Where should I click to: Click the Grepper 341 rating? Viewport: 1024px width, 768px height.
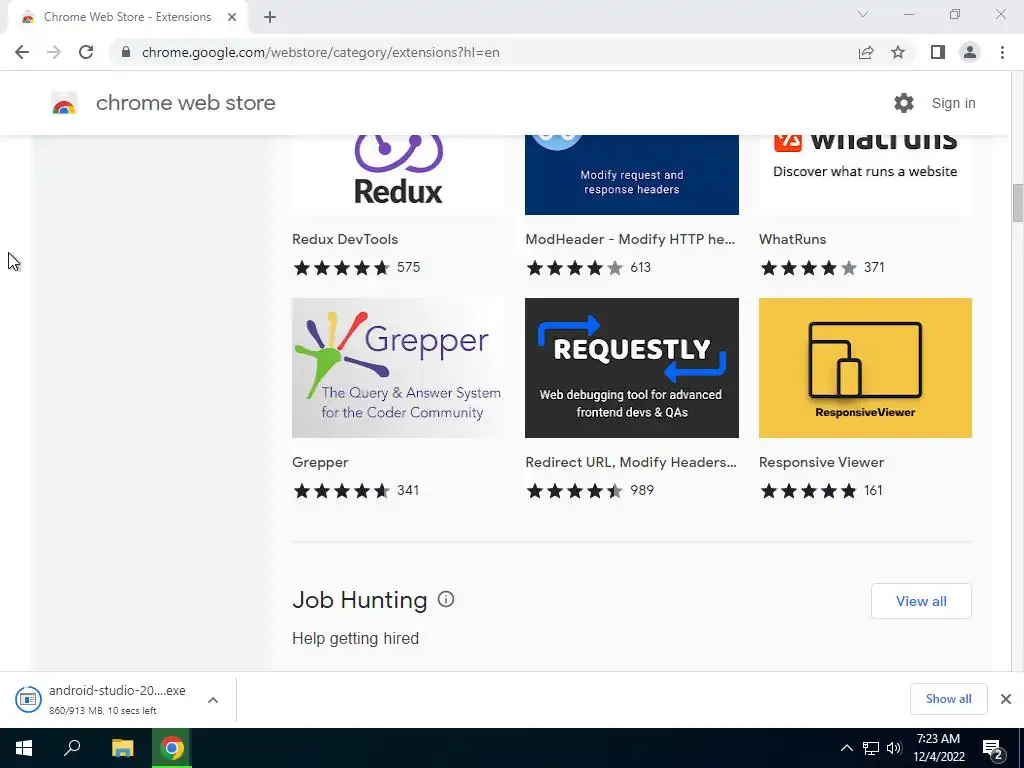(355, 490)
